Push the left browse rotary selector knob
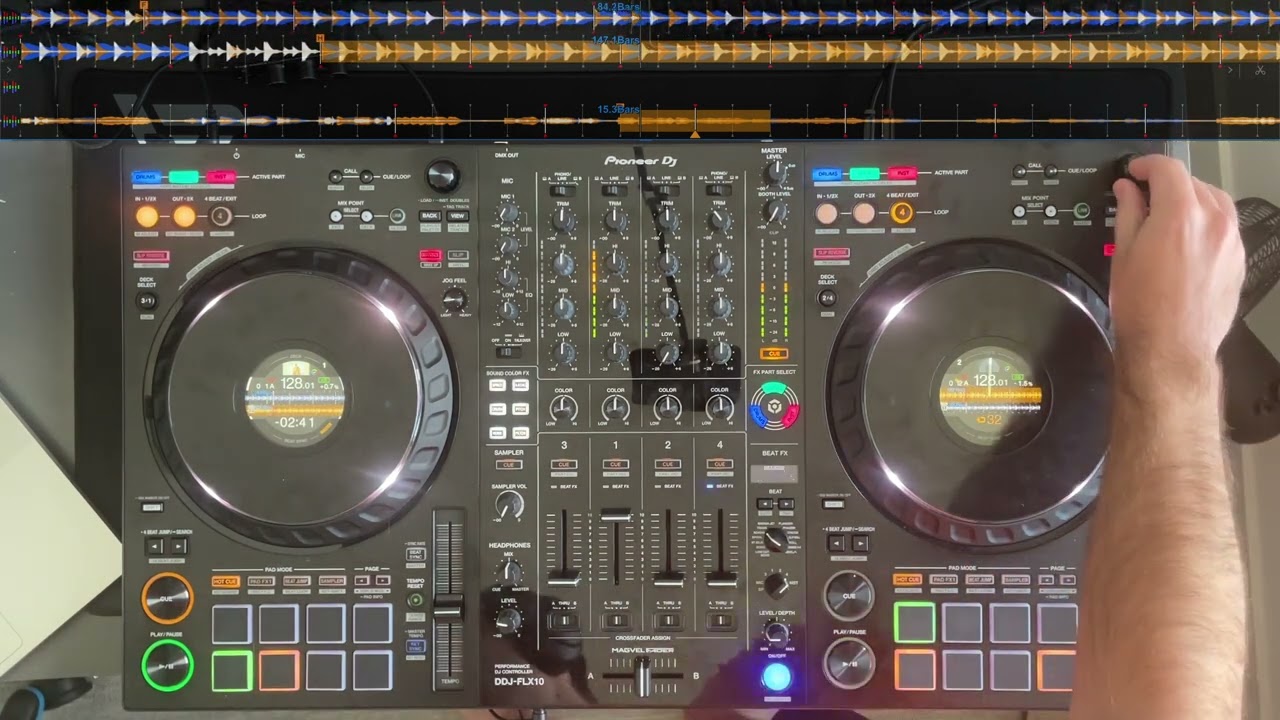The image size is (1280, 720). coord(442,176)
